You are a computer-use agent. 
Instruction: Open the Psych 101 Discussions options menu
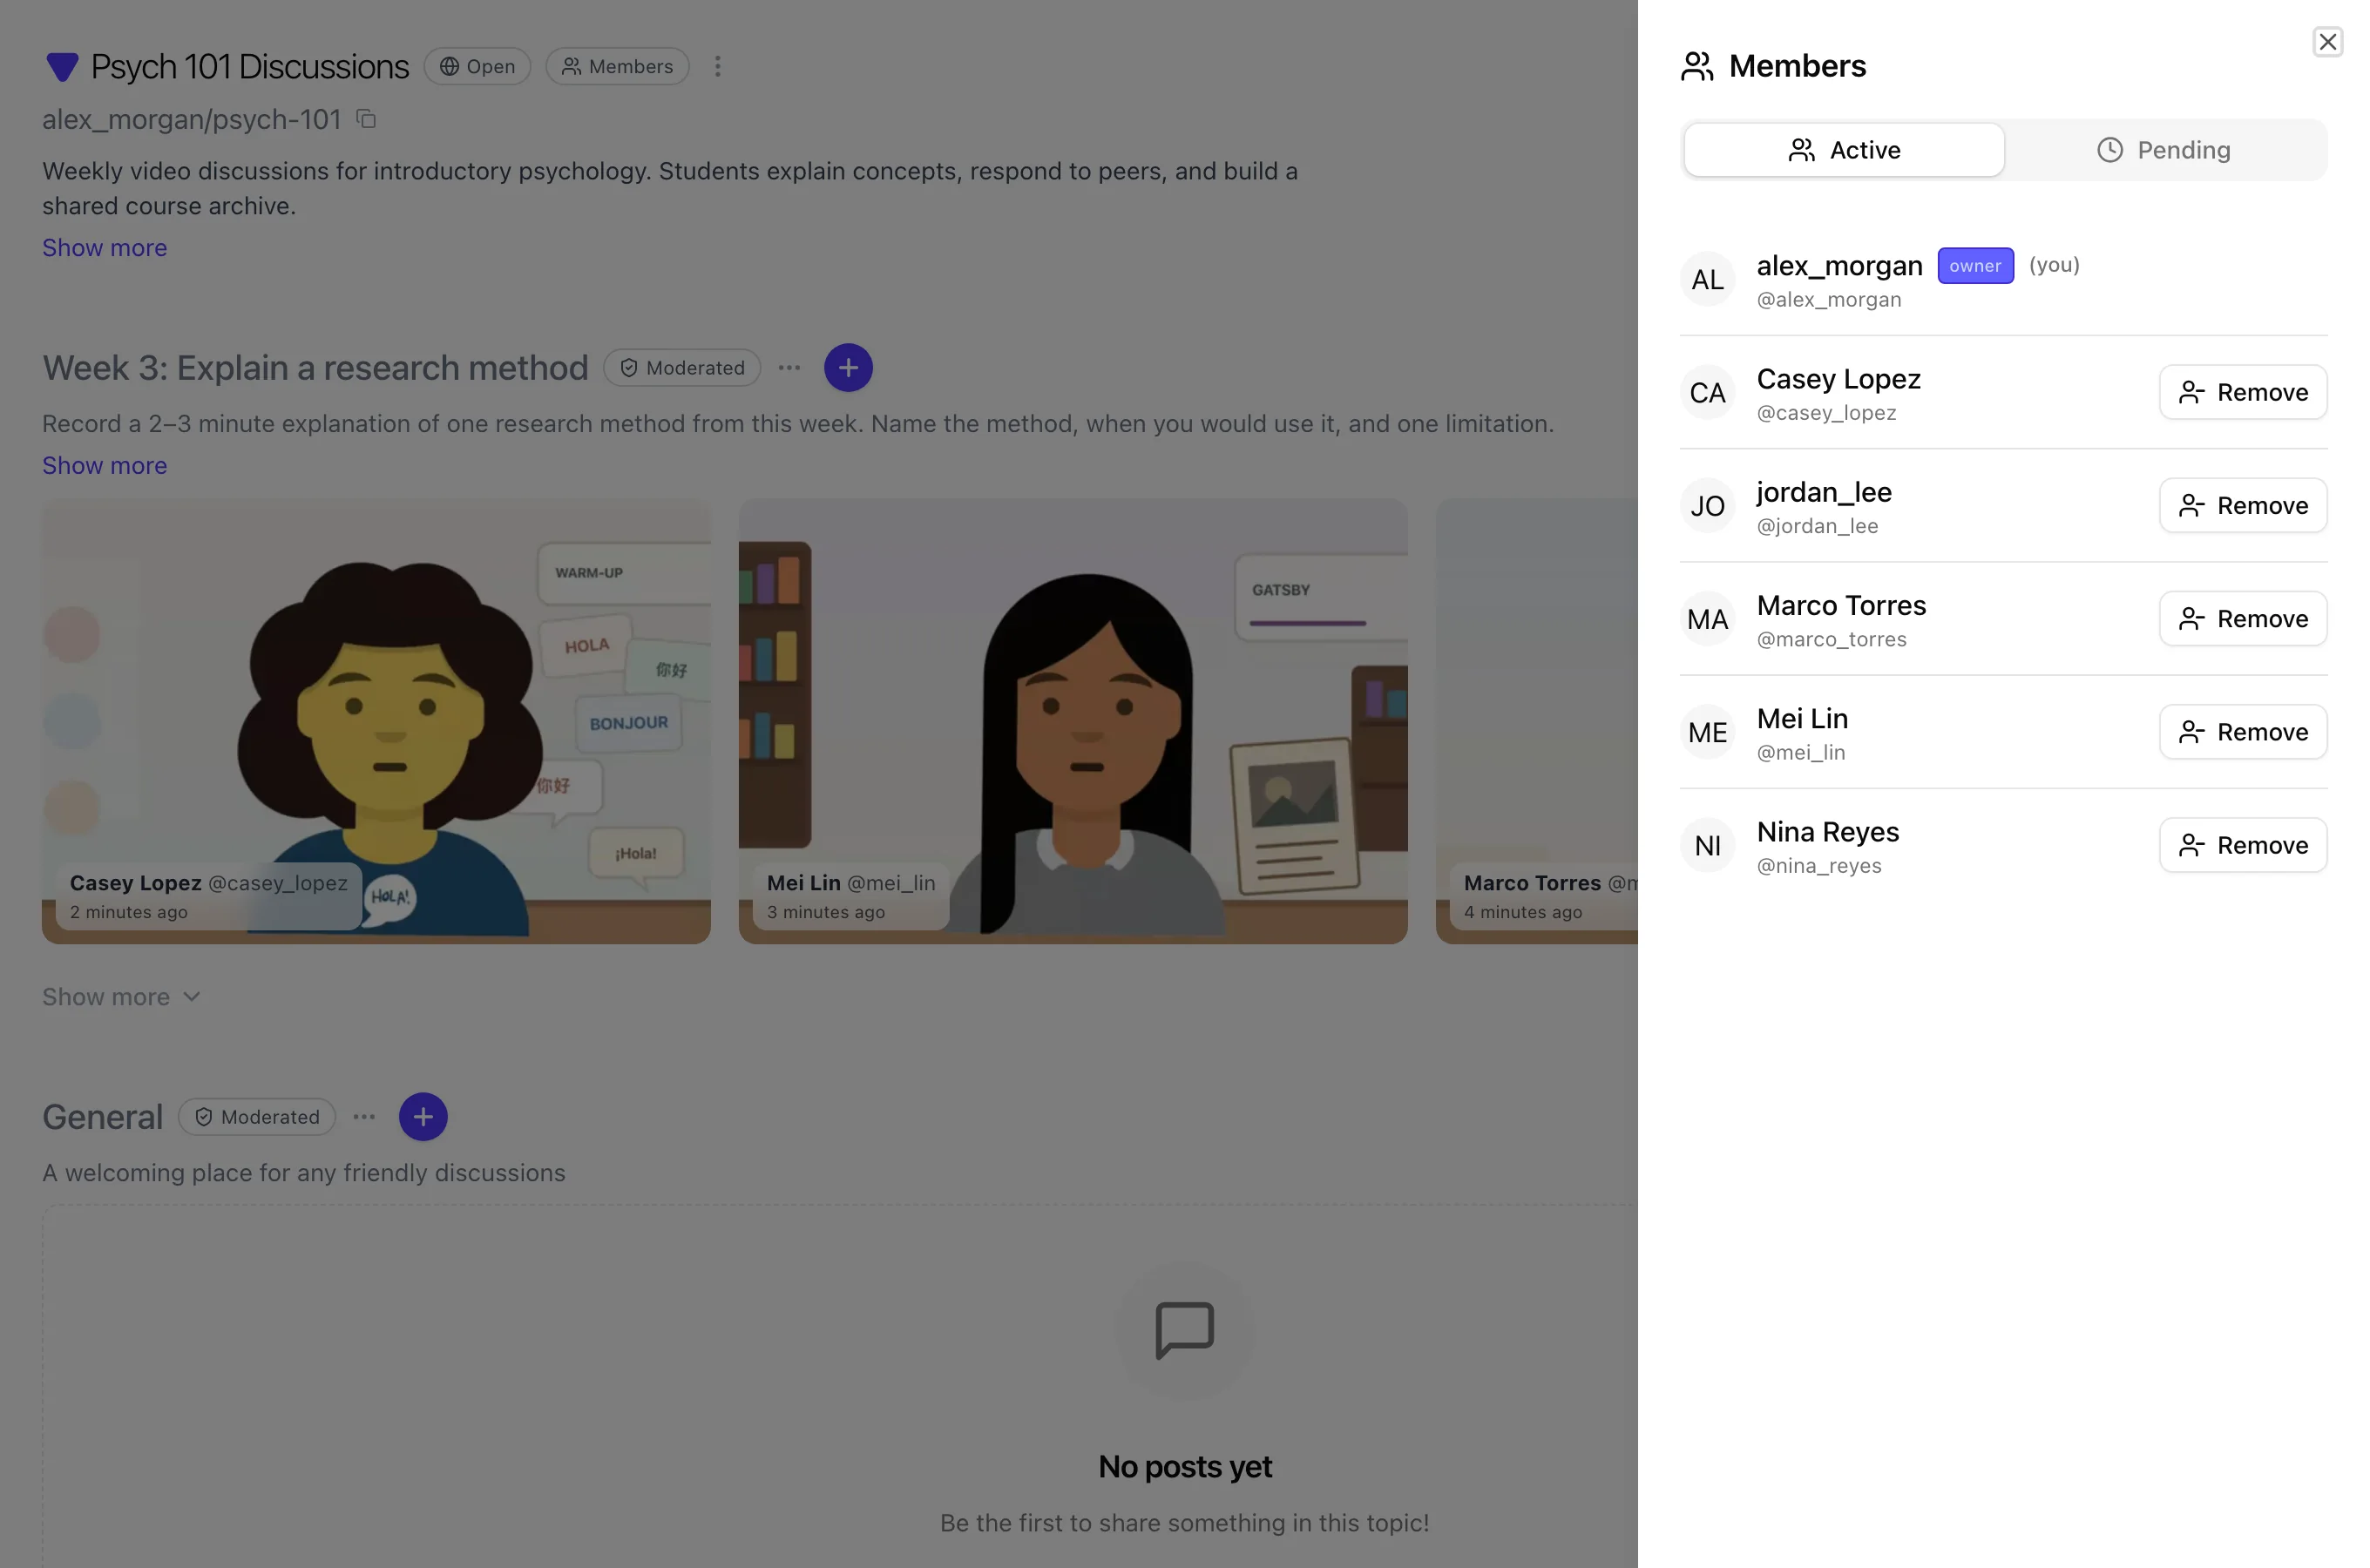717,66
